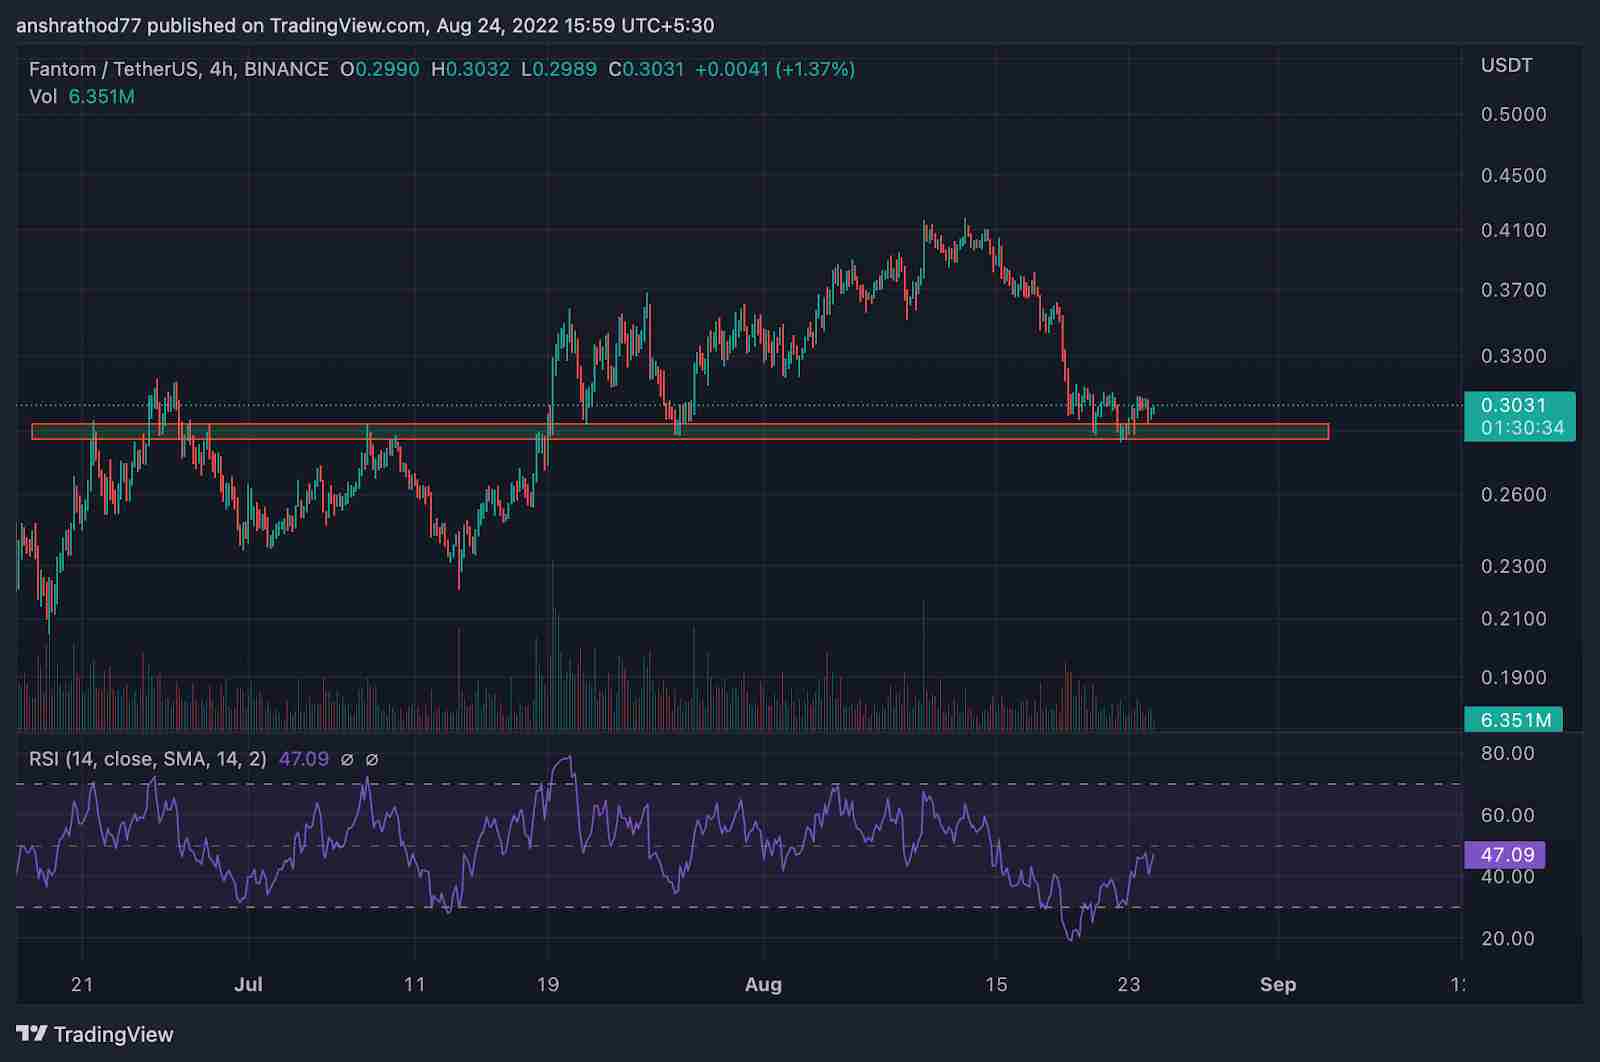This screenshot has width=1600, height=1062.
Task: Click the RSI axis label 80.00
Action: 1507,753
